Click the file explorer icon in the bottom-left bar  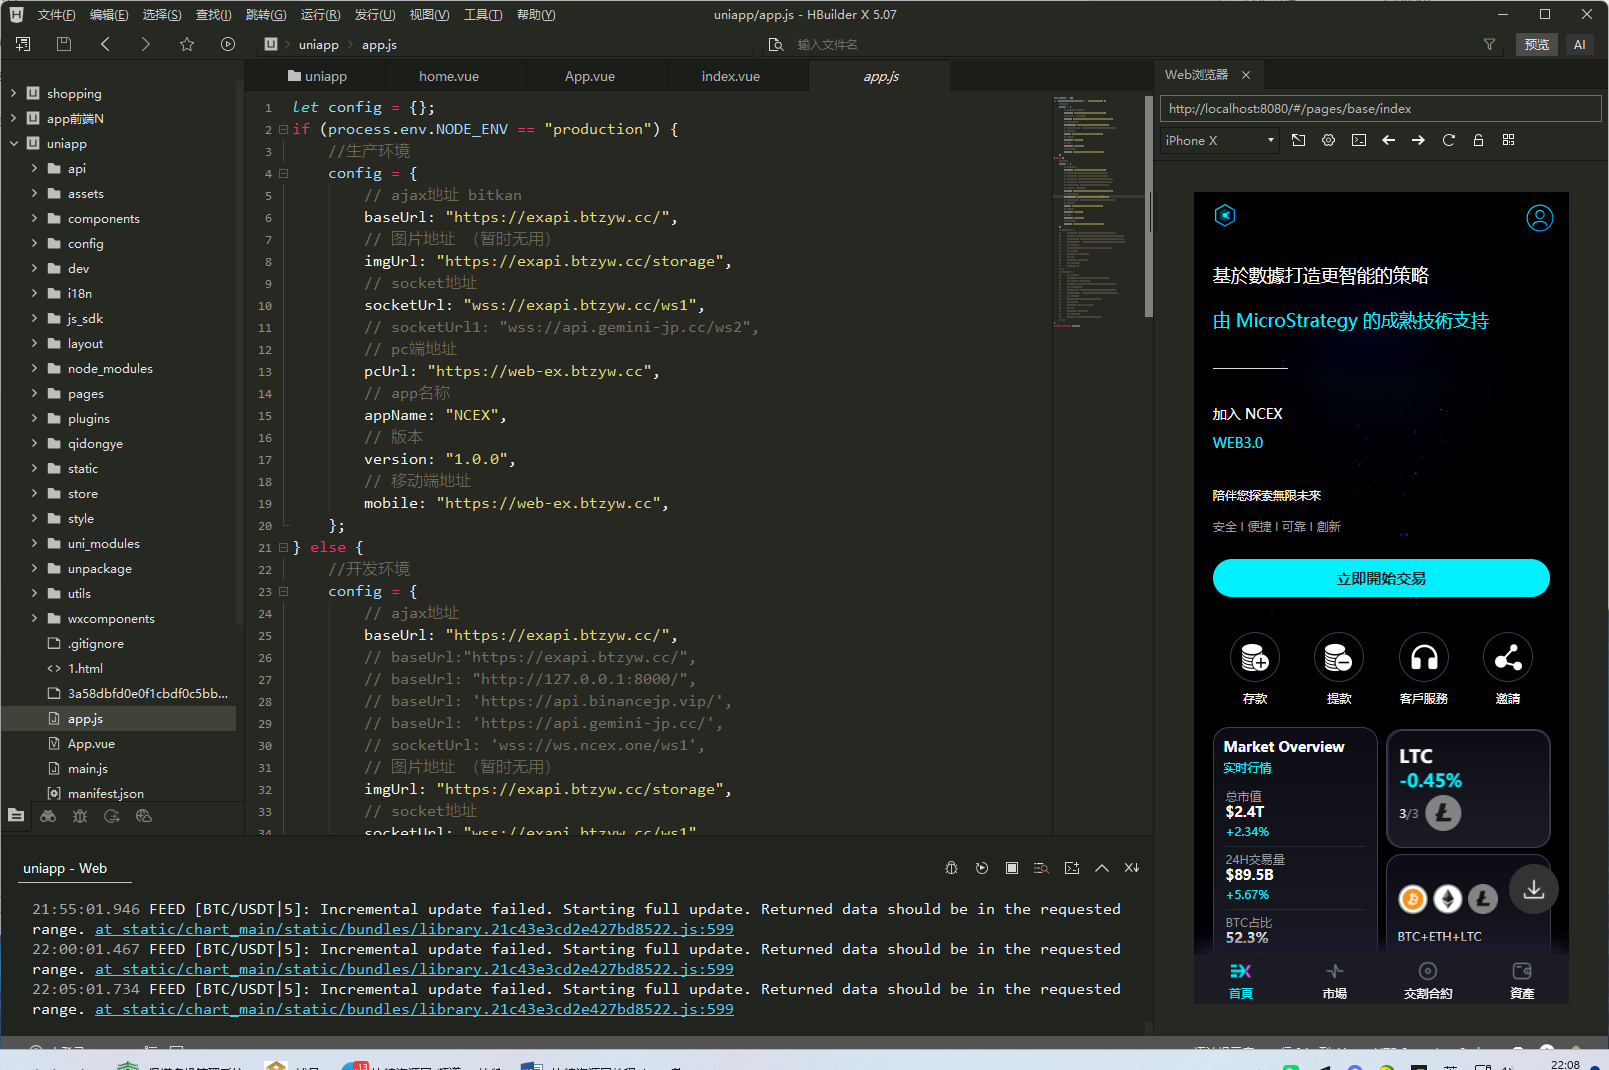[16, 816]
